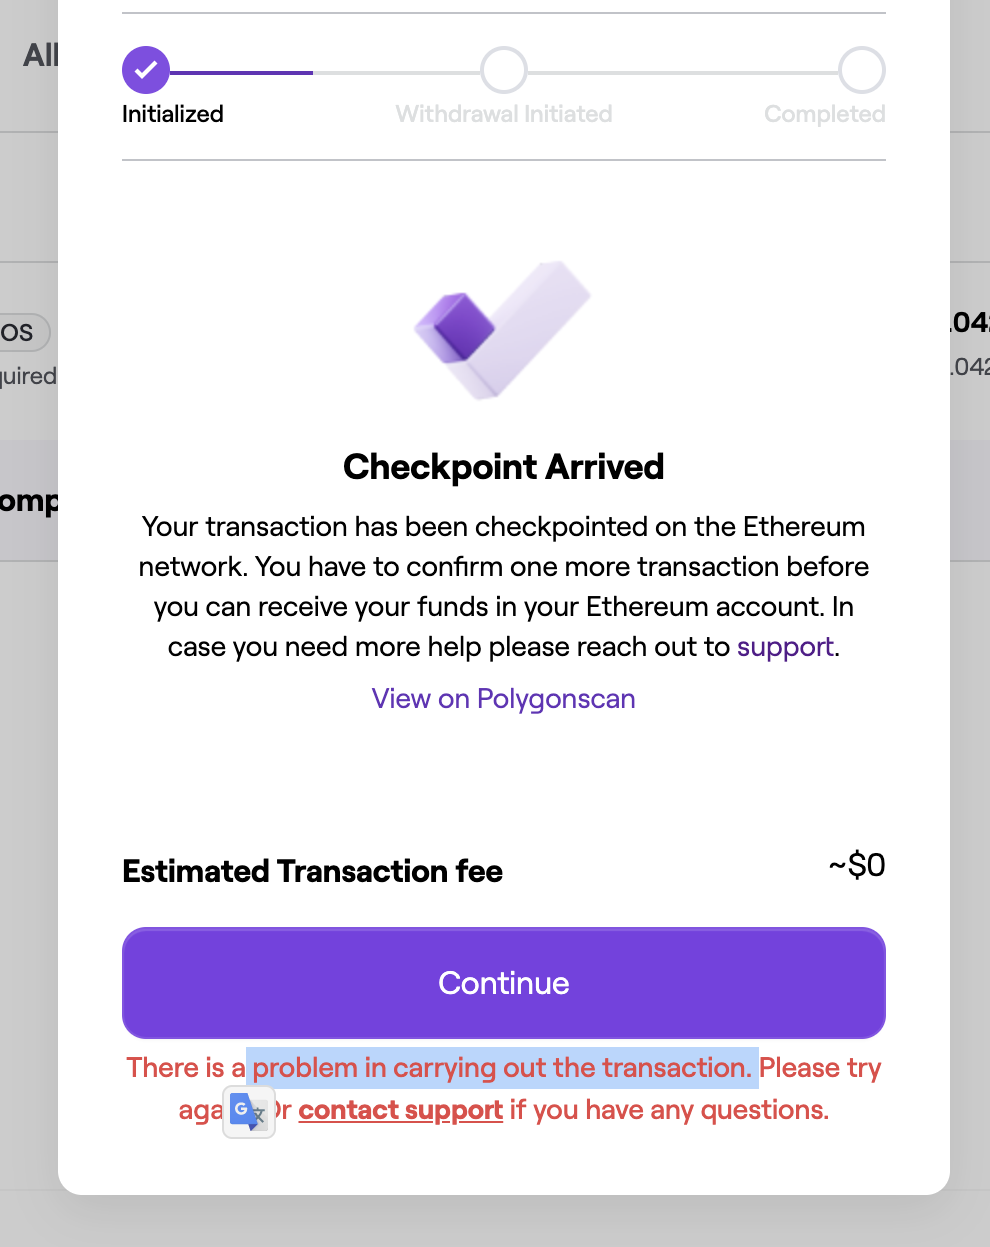Select the Initialized step label

coord(173,114)
